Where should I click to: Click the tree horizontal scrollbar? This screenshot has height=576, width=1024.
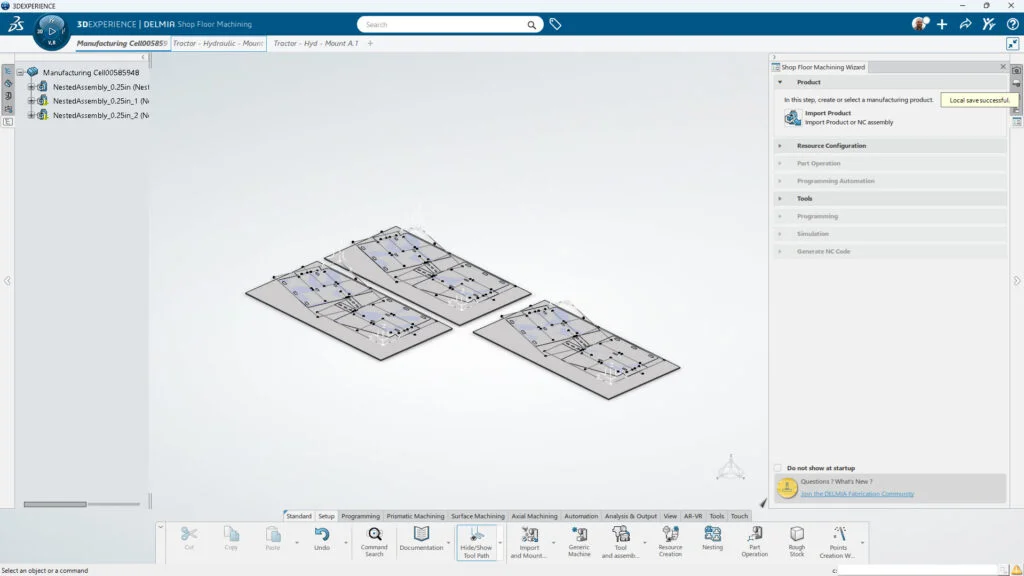point(55,504)
